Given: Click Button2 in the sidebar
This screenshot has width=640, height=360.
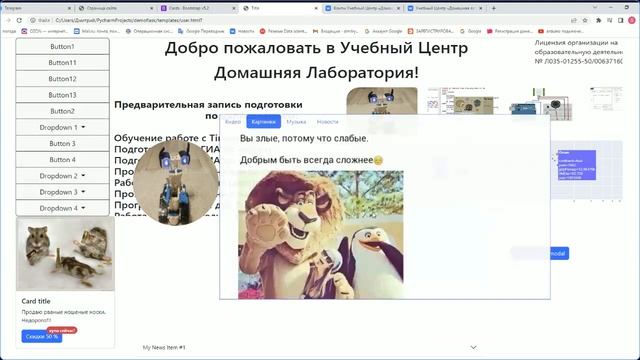Looking at the screenshot, I should [x=62, y=111].
